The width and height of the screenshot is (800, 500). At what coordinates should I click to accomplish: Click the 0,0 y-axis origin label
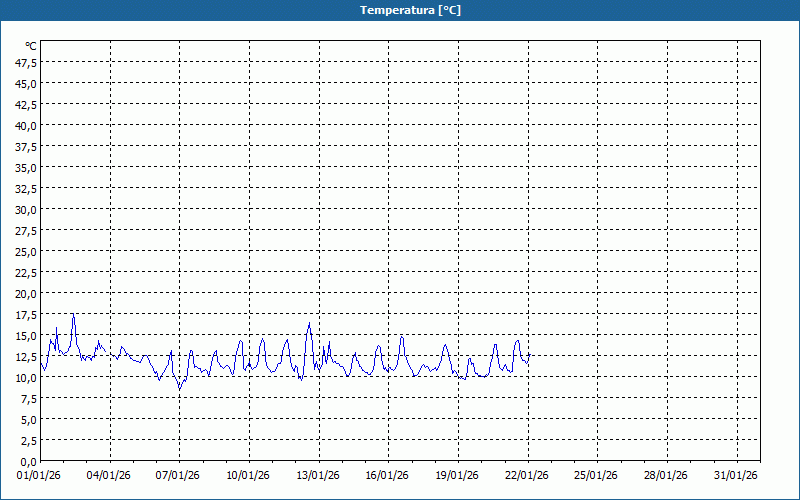pos(30,462)
